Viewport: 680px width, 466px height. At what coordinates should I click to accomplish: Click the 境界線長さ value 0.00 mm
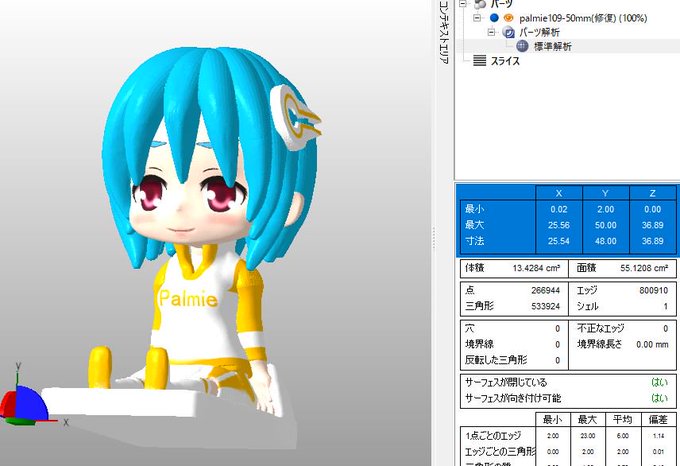[652, 345]
